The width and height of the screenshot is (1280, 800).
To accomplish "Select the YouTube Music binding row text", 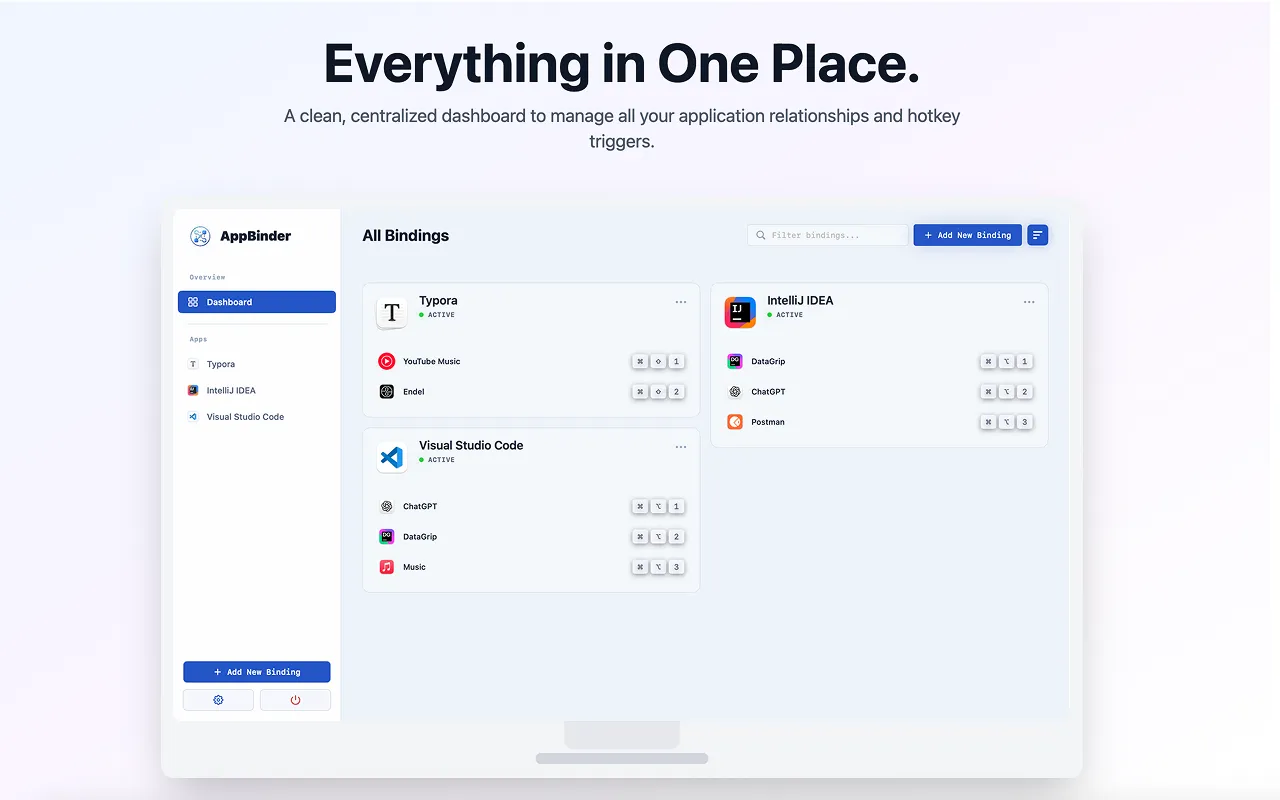I will [x=432, y=361].
